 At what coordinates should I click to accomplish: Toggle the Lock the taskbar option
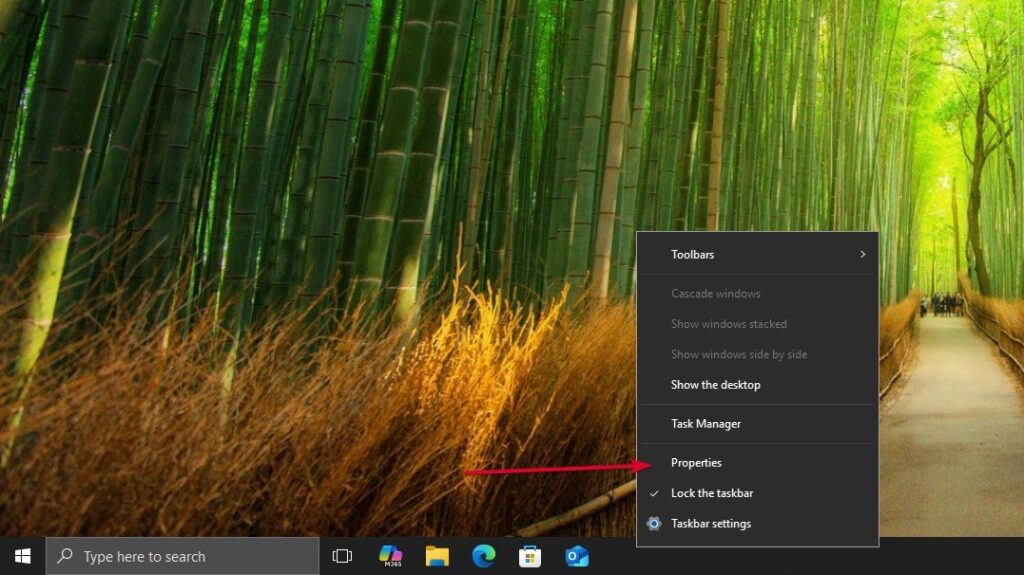712,493
